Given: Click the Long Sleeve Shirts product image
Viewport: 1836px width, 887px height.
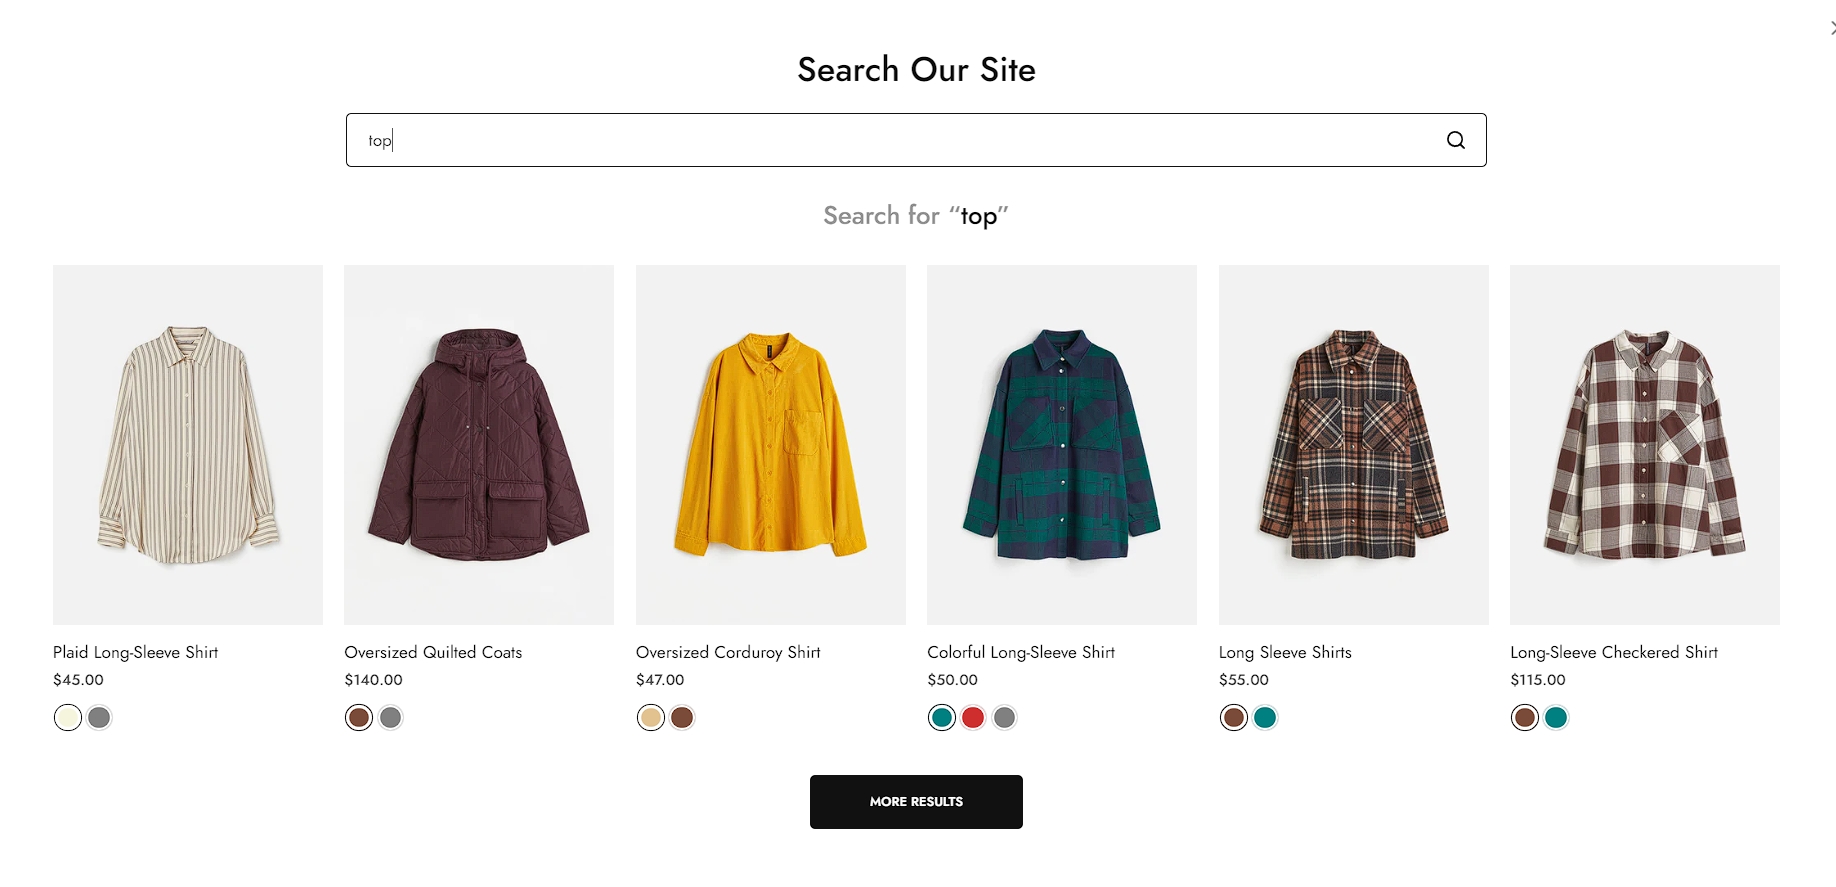Looking at the screenshot, I should point(1353,445).
